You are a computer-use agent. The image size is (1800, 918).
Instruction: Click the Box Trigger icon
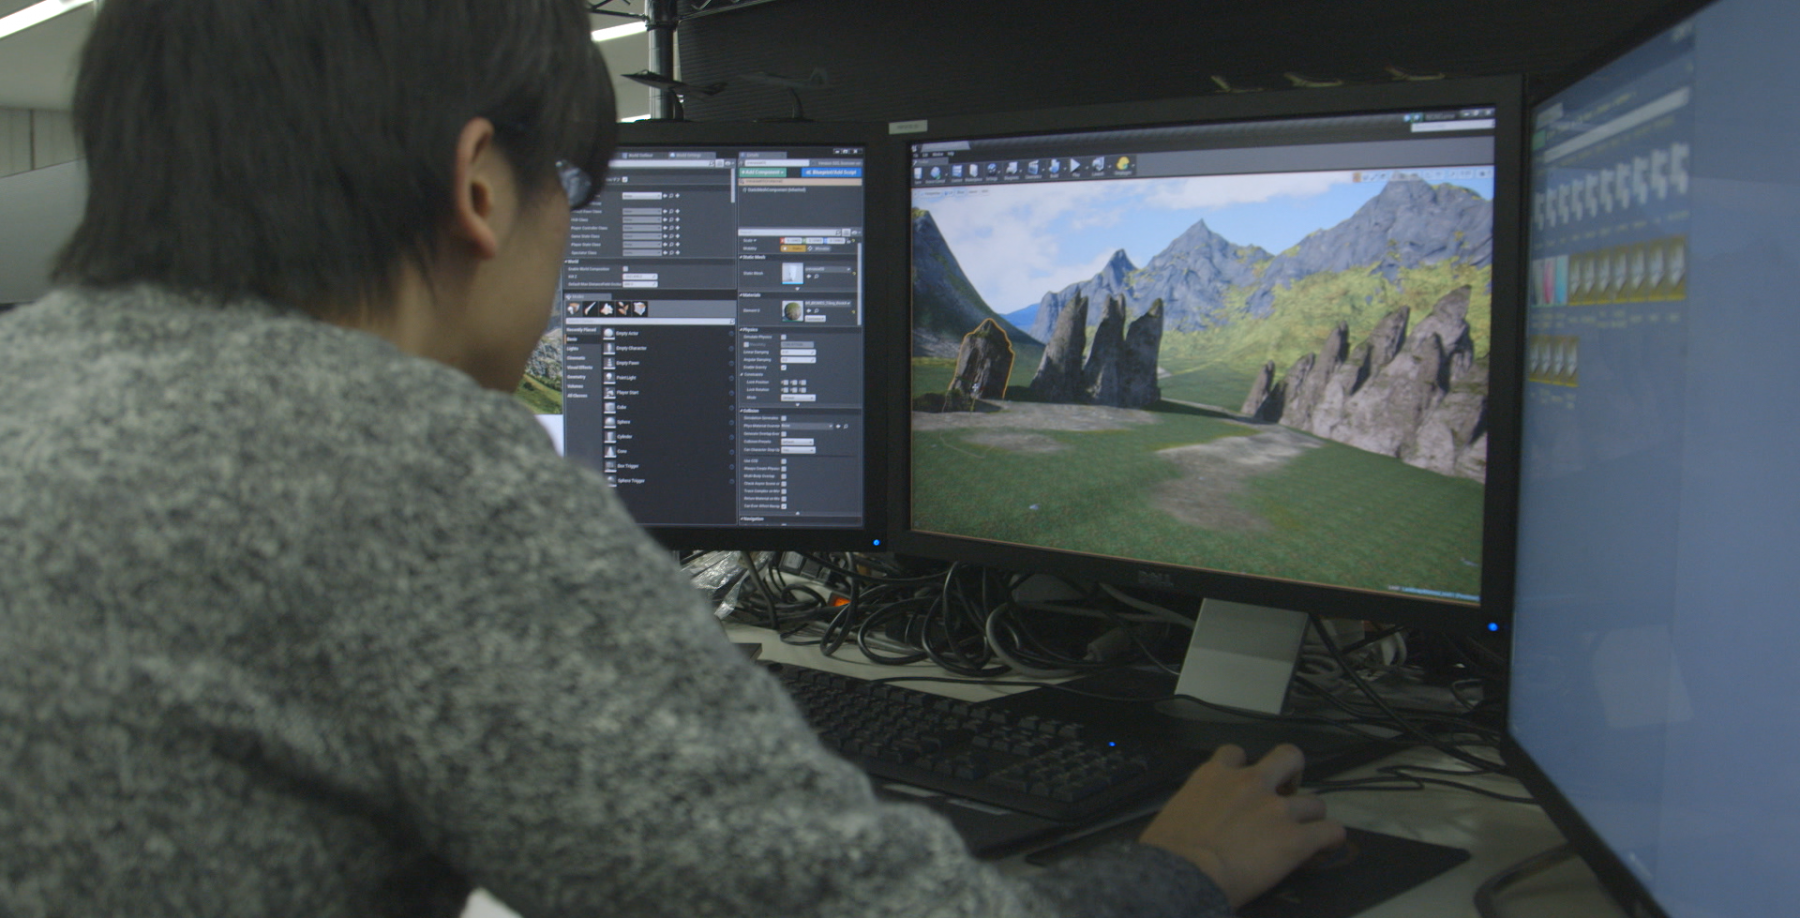tap(609, 466)
